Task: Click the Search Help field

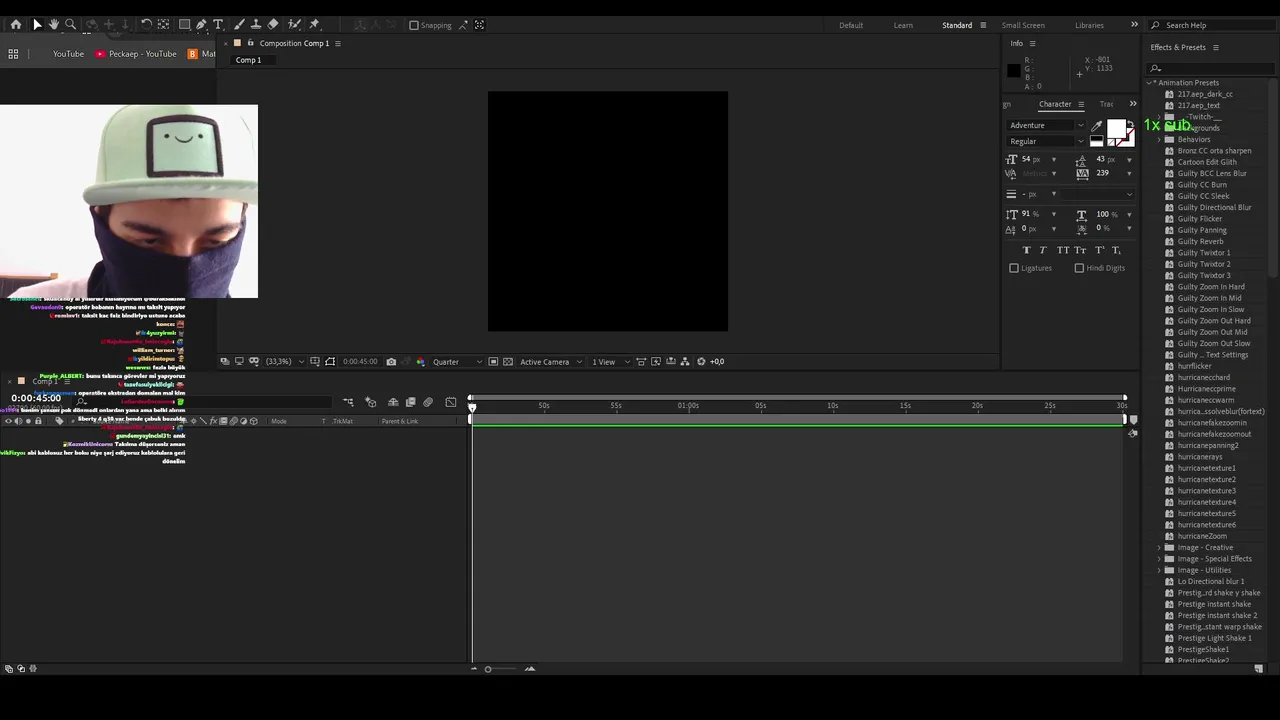Action: [1214, 25]
